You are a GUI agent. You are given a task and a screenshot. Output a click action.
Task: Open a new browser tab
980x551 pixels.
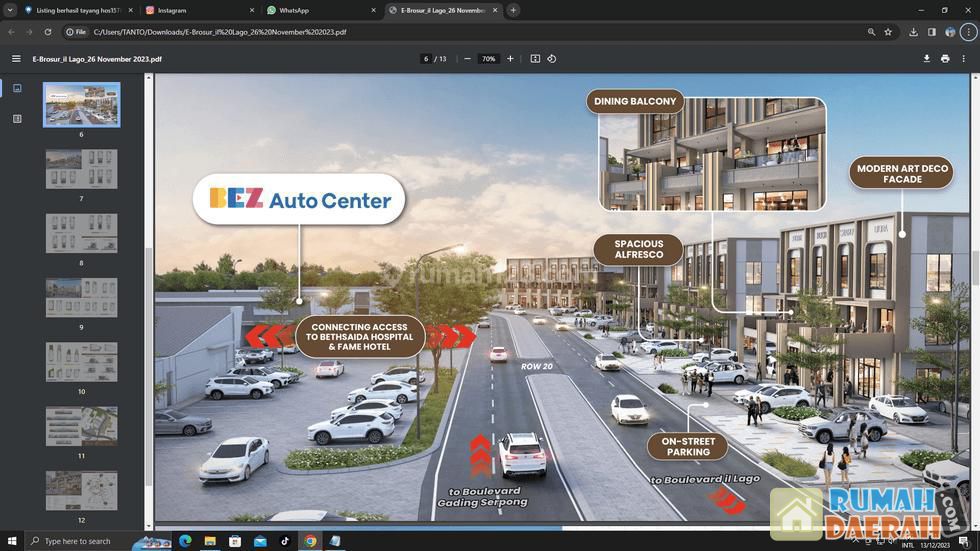point(513,10)
